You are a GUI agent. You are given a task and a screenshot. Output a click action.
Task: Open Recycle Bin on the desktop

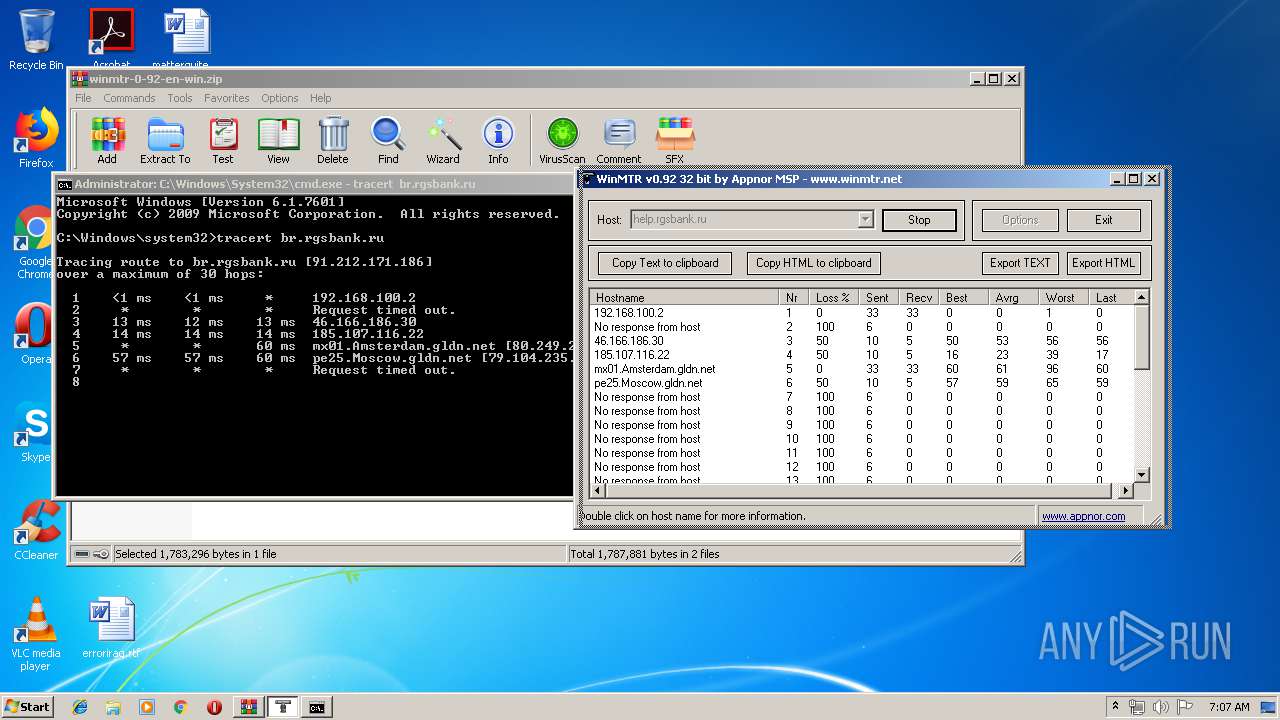pyautogui.click(x=36, y=40)
